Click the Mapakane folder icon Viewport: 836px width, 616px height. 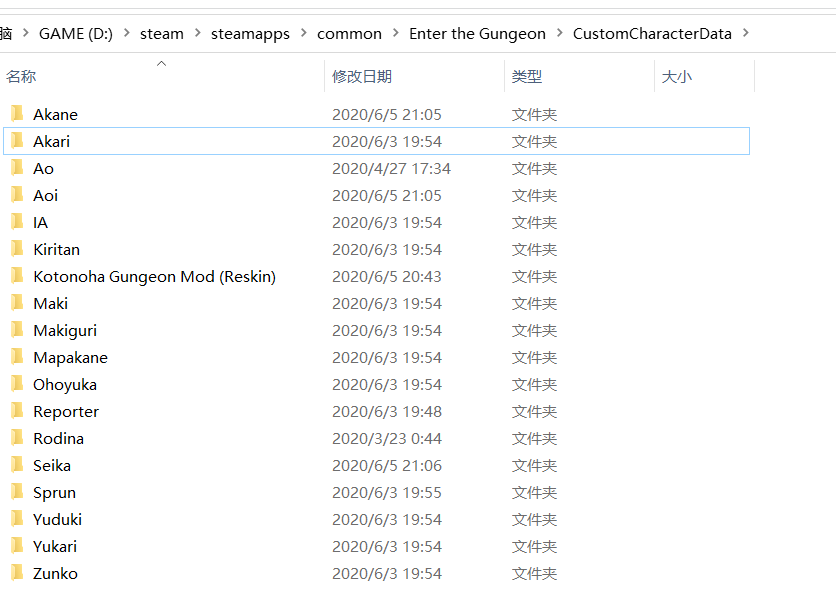click(17, 357)
